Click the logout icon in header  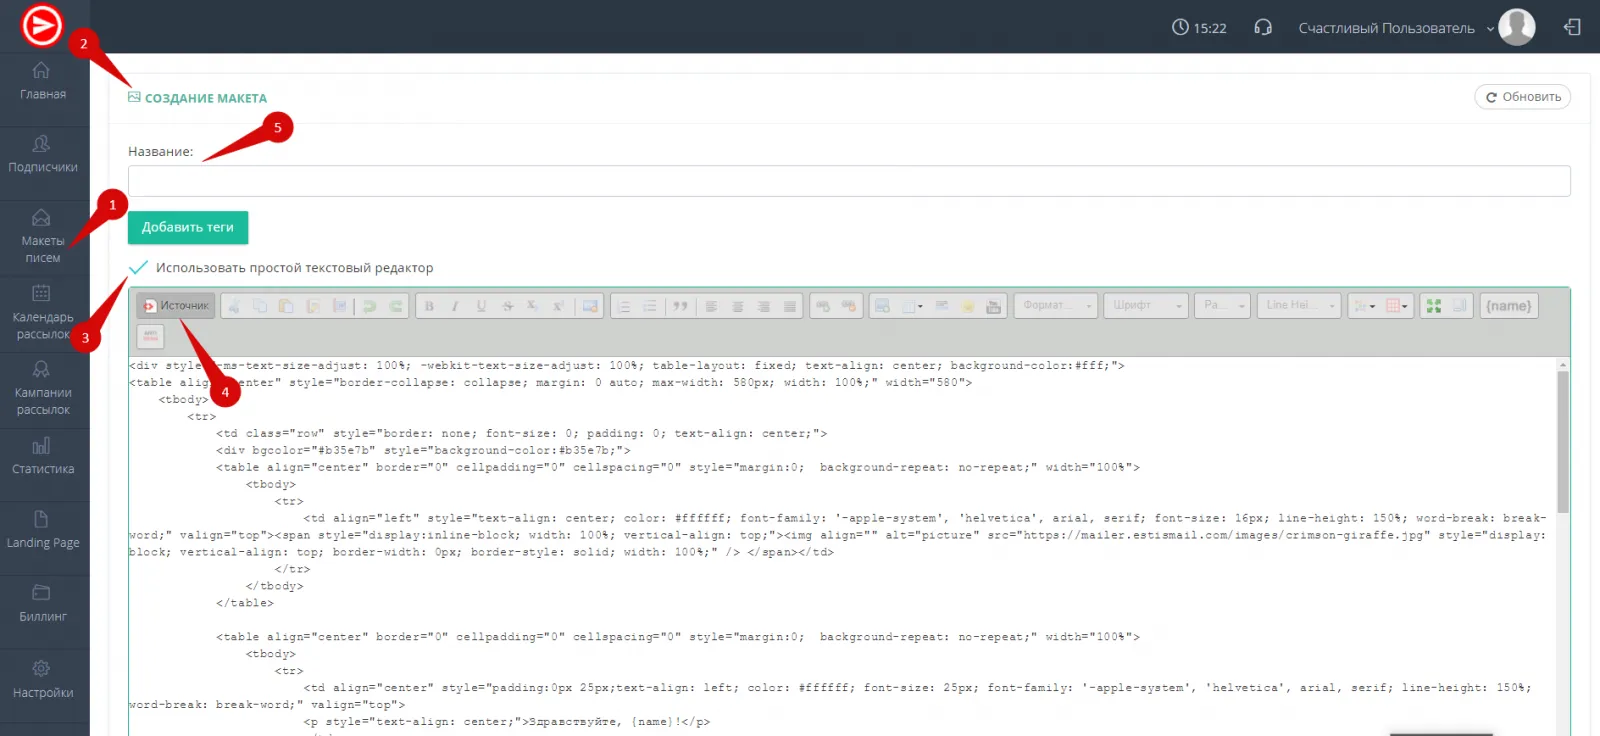tap(1572, 28)
